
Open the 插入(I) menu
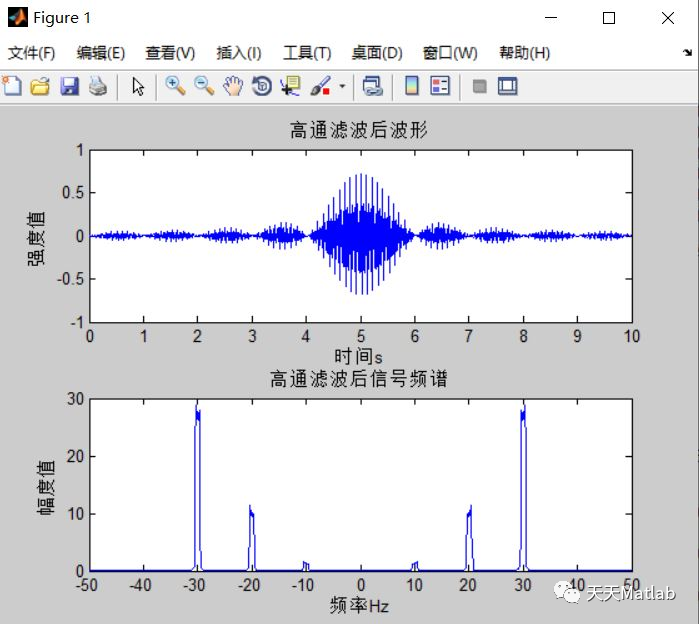pos(239,53)
